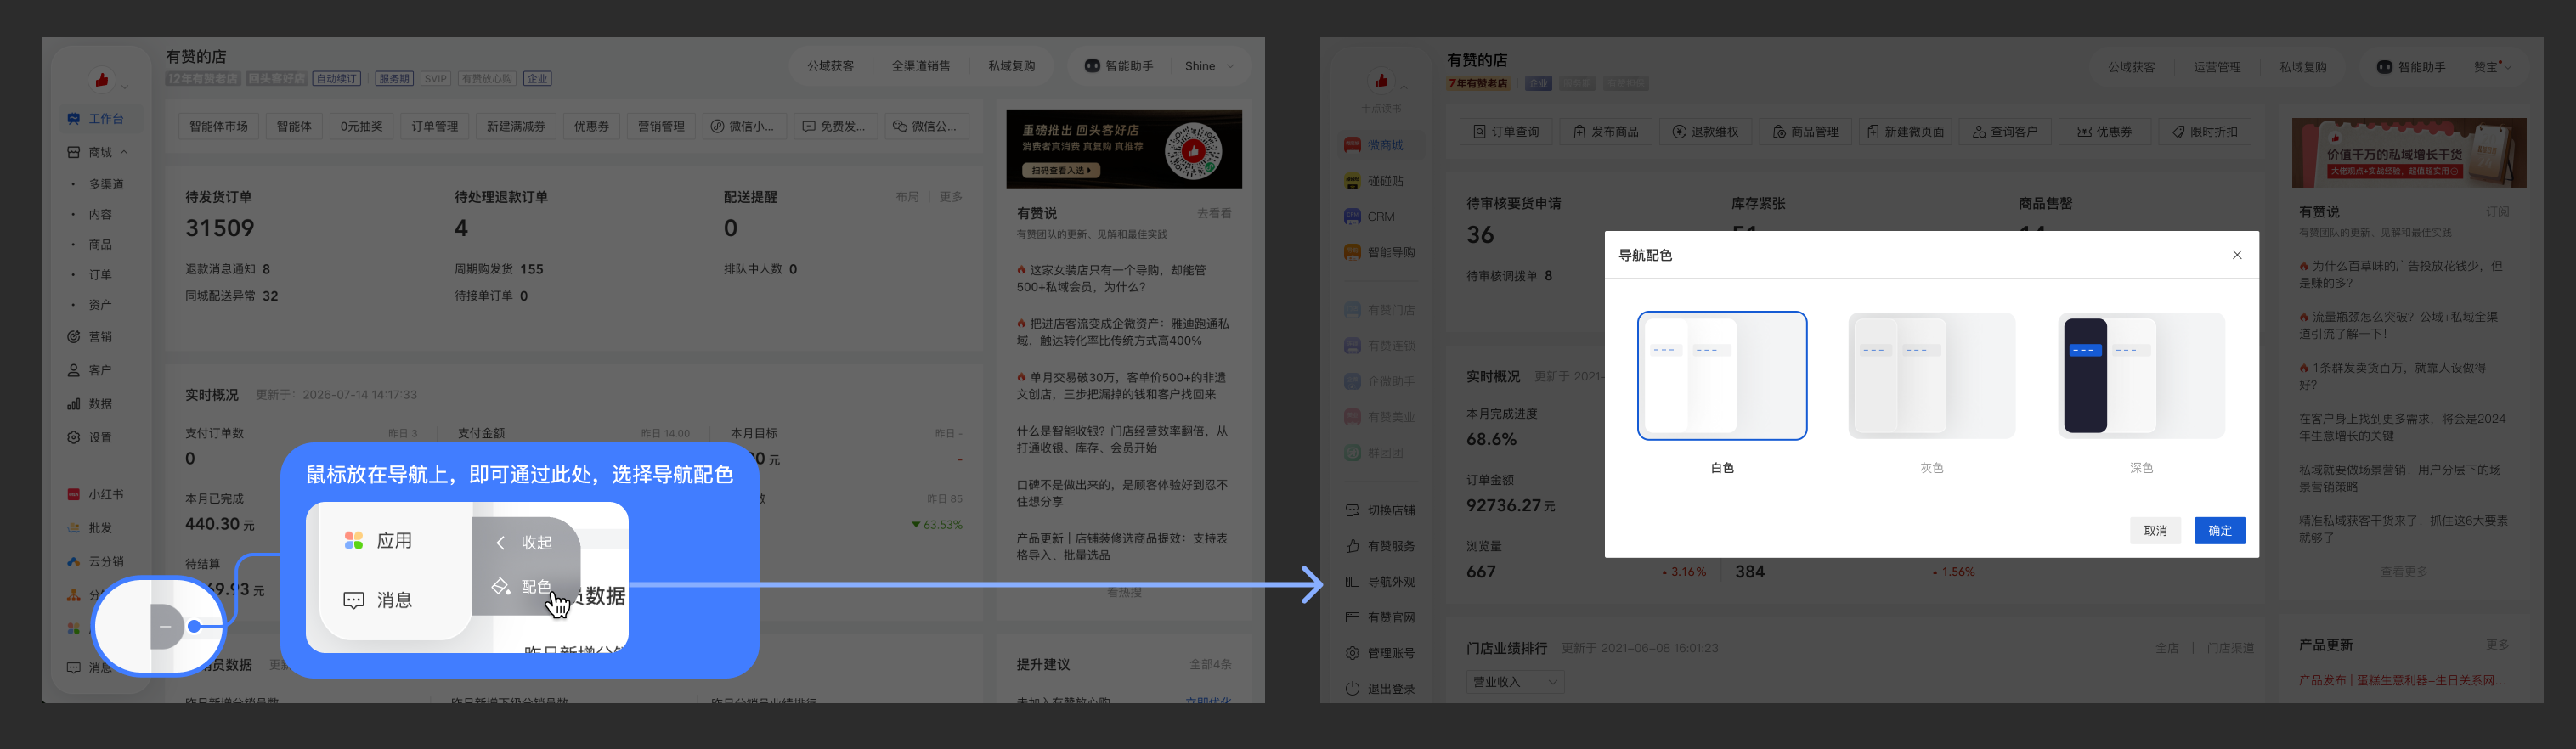
Task: Pick the 深色 navigation theme
Action: (x=2141, y=376)
